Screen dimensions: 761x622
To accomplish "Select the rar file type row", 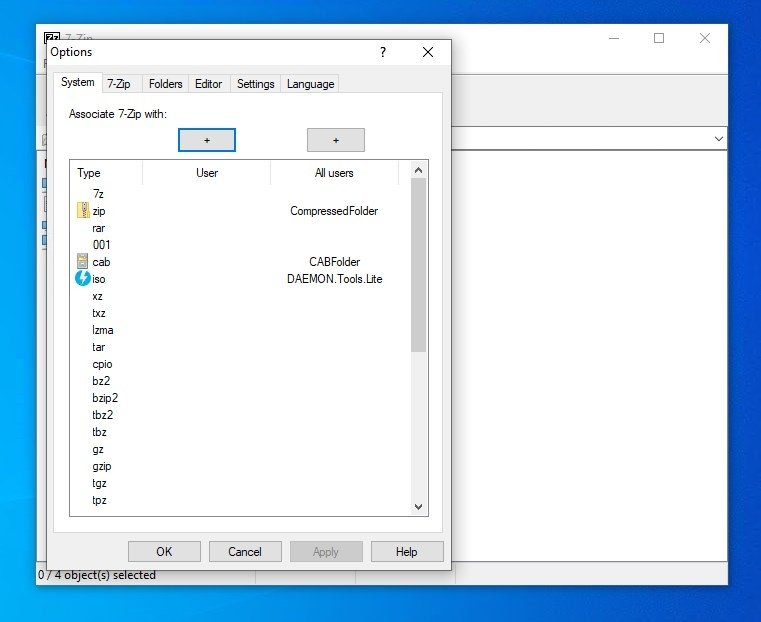I will pos(240,228).
